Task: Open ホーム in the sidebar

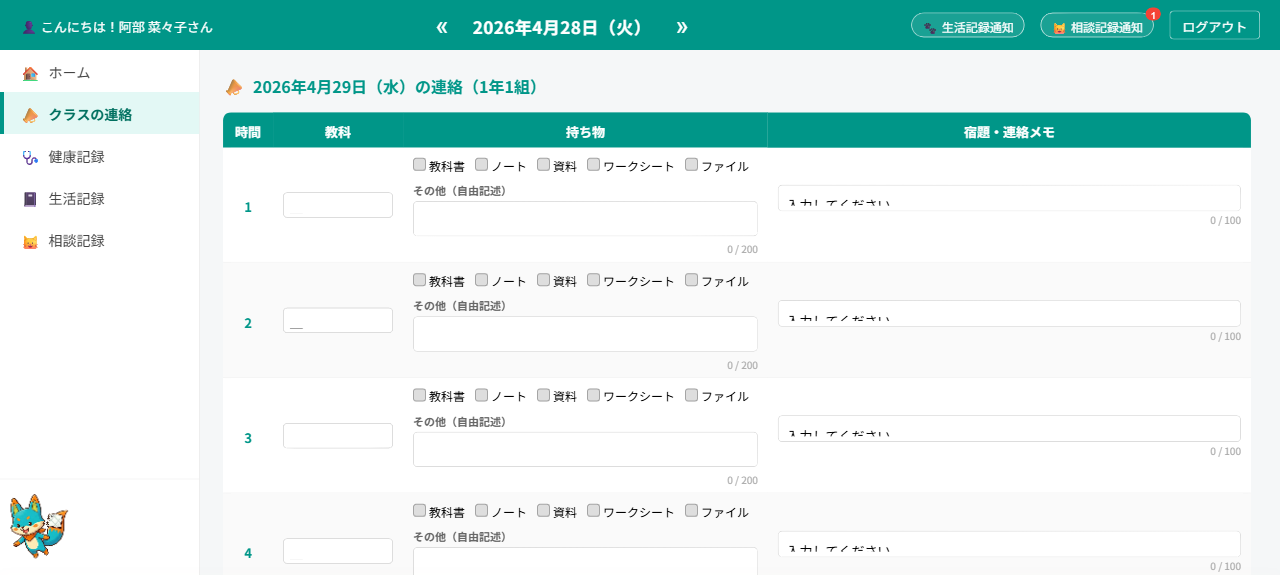Action: tap(99, 73)
